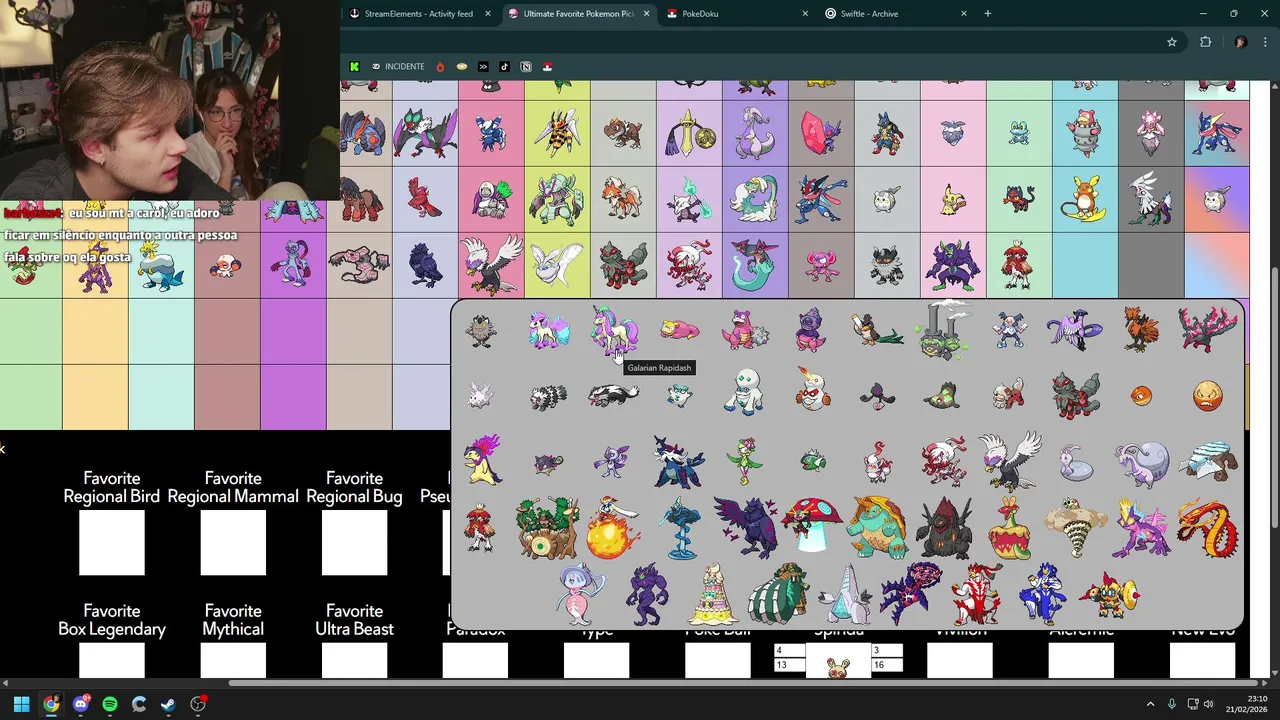Select Hisuian Avalugg in the popup
1280x720 pixels.
[x=1208, y=461]
